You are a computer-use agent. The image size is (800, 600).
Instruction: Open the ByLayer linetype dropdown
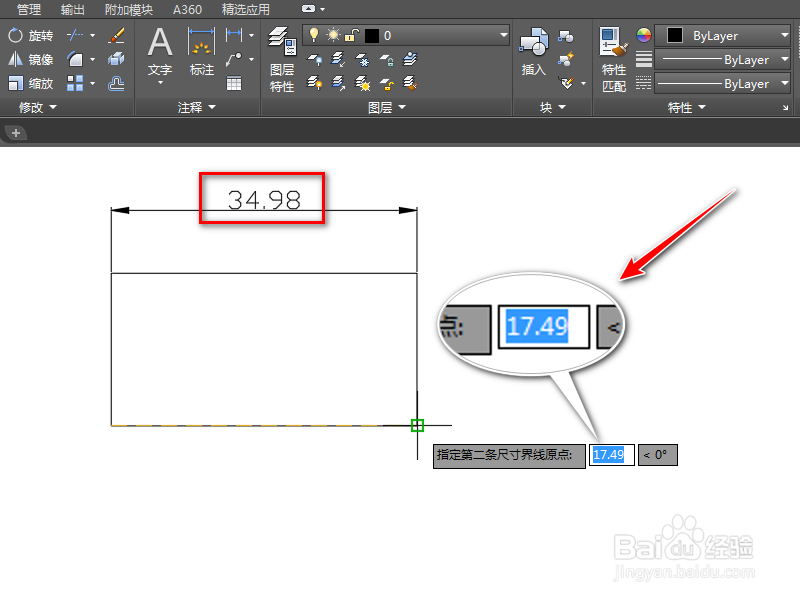tap(785, 83)
